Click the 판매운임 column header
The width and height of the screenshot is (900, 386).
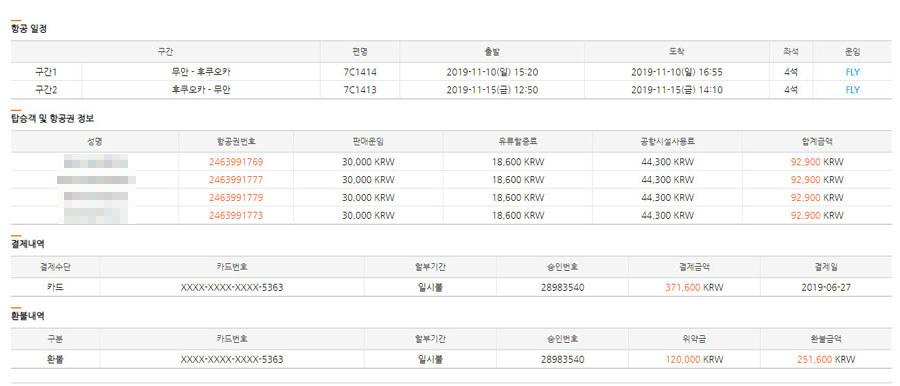point(368,141)
